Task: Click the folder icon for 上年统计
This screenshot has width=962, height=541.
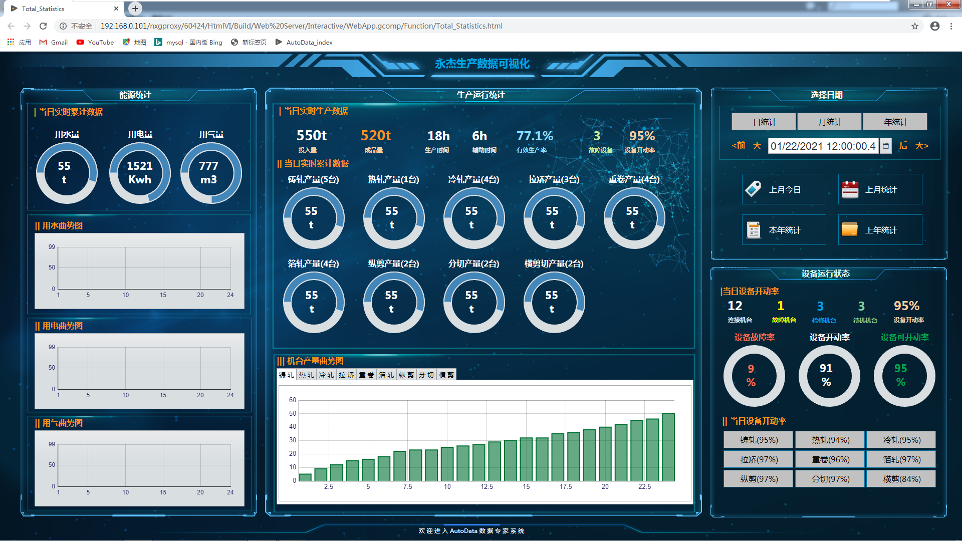Action: [x=850, y=230]
